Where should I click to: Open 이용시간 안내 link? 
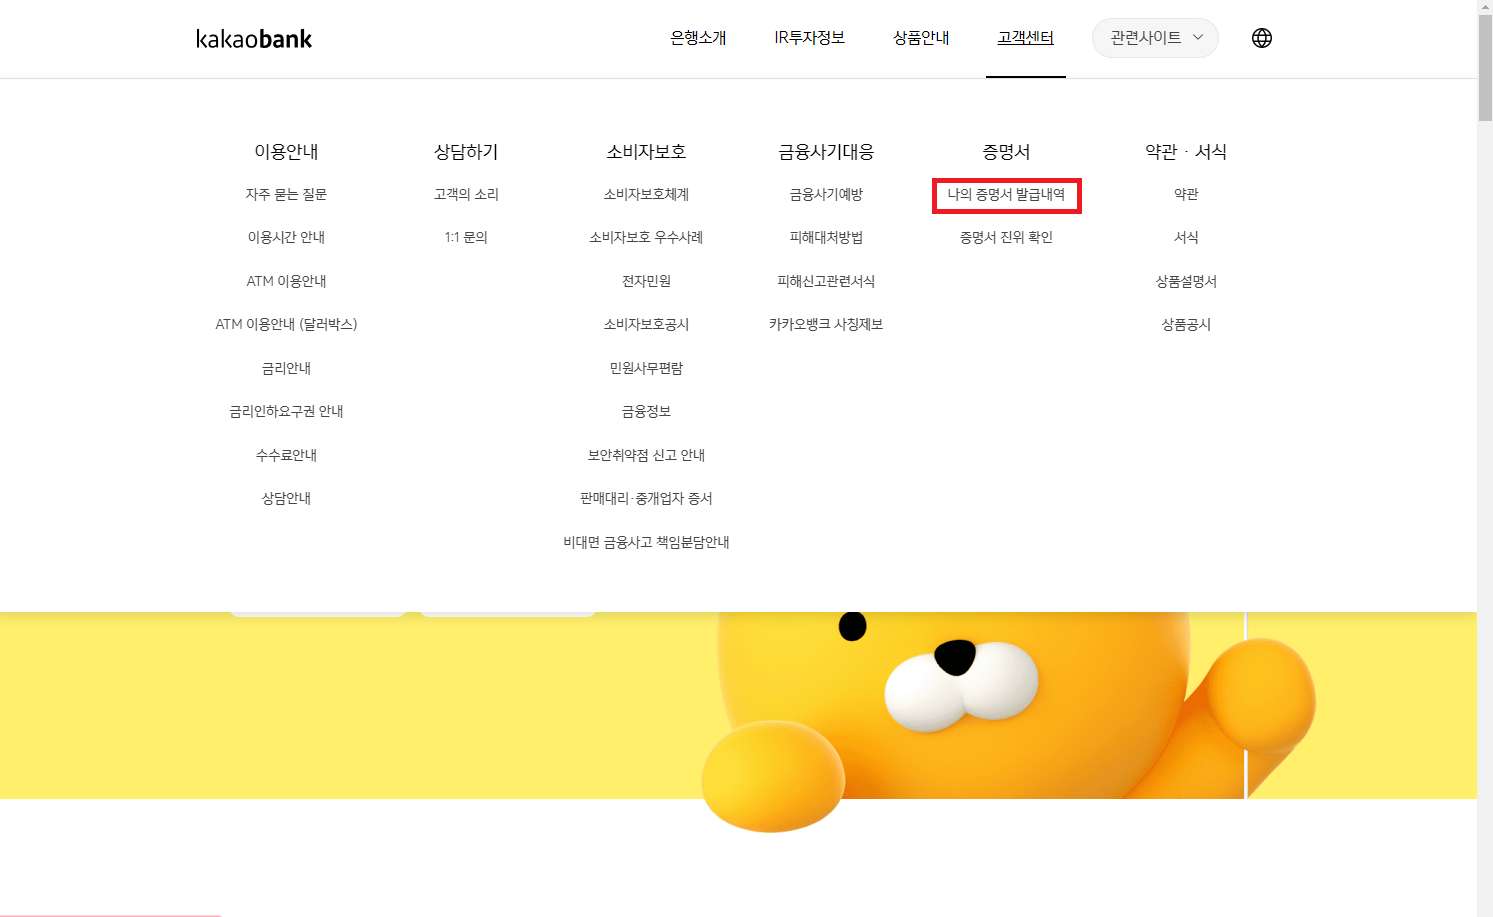tap(286, 238)
